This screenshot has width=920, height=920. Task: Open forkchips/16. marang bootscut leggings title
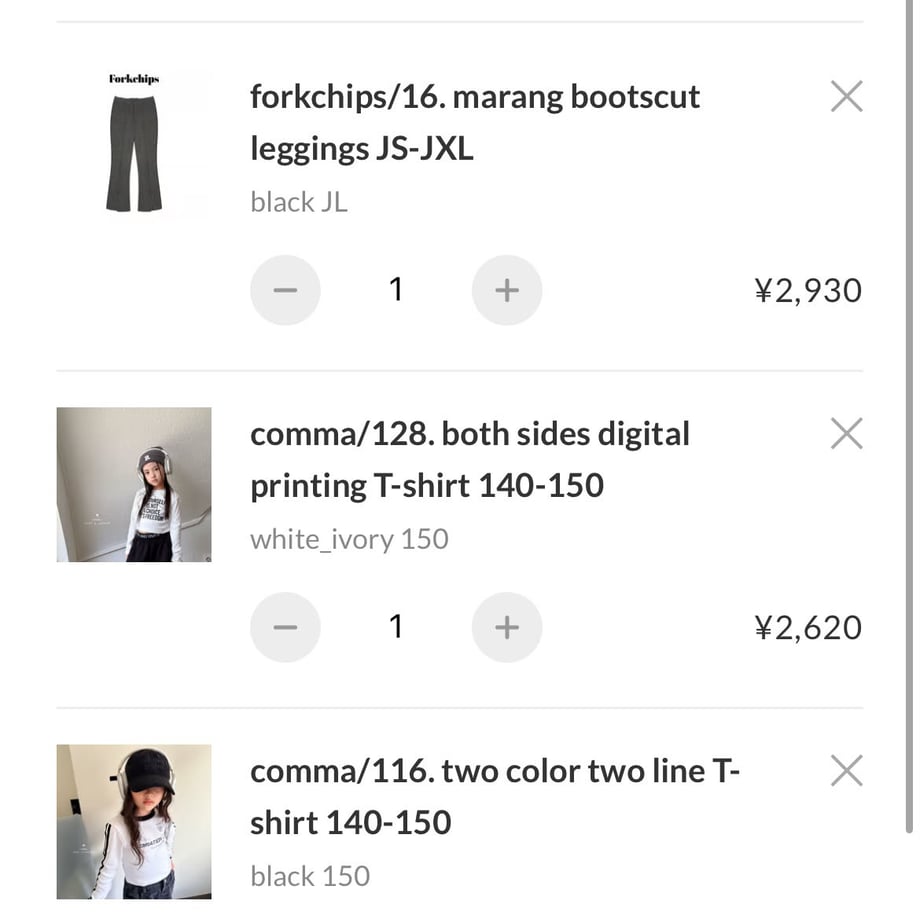[x=475, y=122]
